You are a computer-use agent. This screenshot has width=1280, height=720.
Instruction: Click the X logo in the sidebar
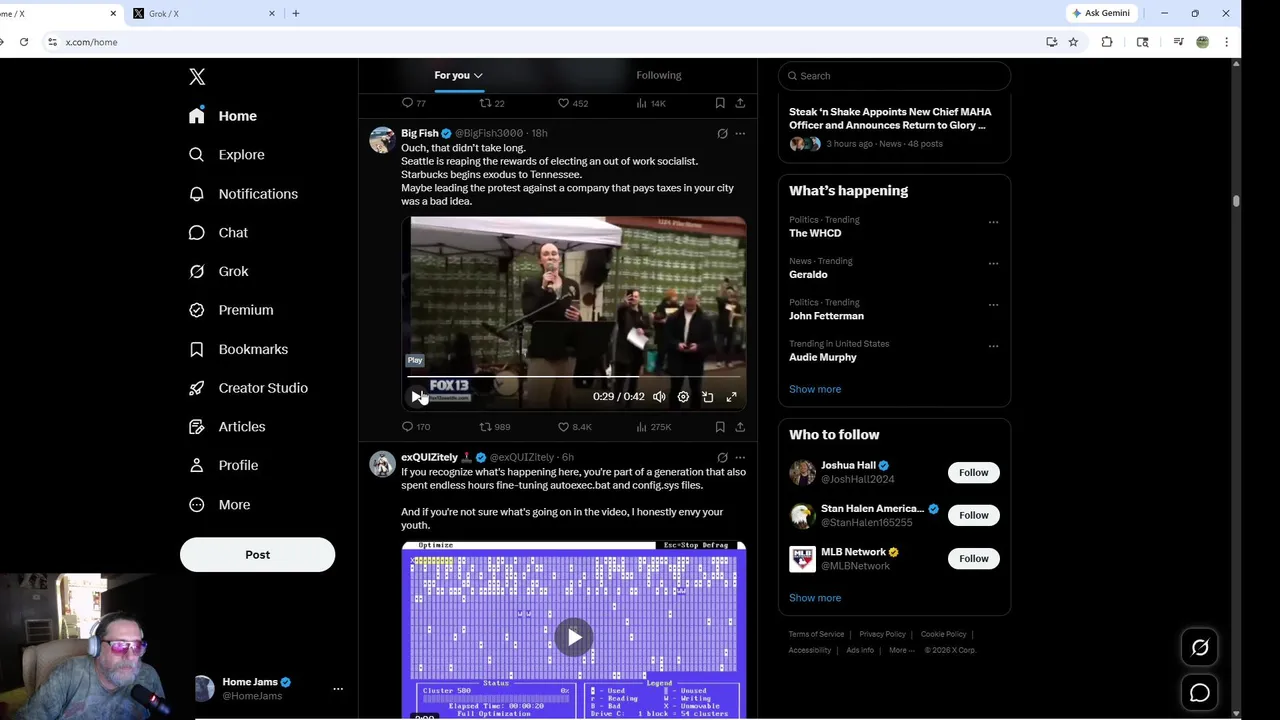[197, 77]
